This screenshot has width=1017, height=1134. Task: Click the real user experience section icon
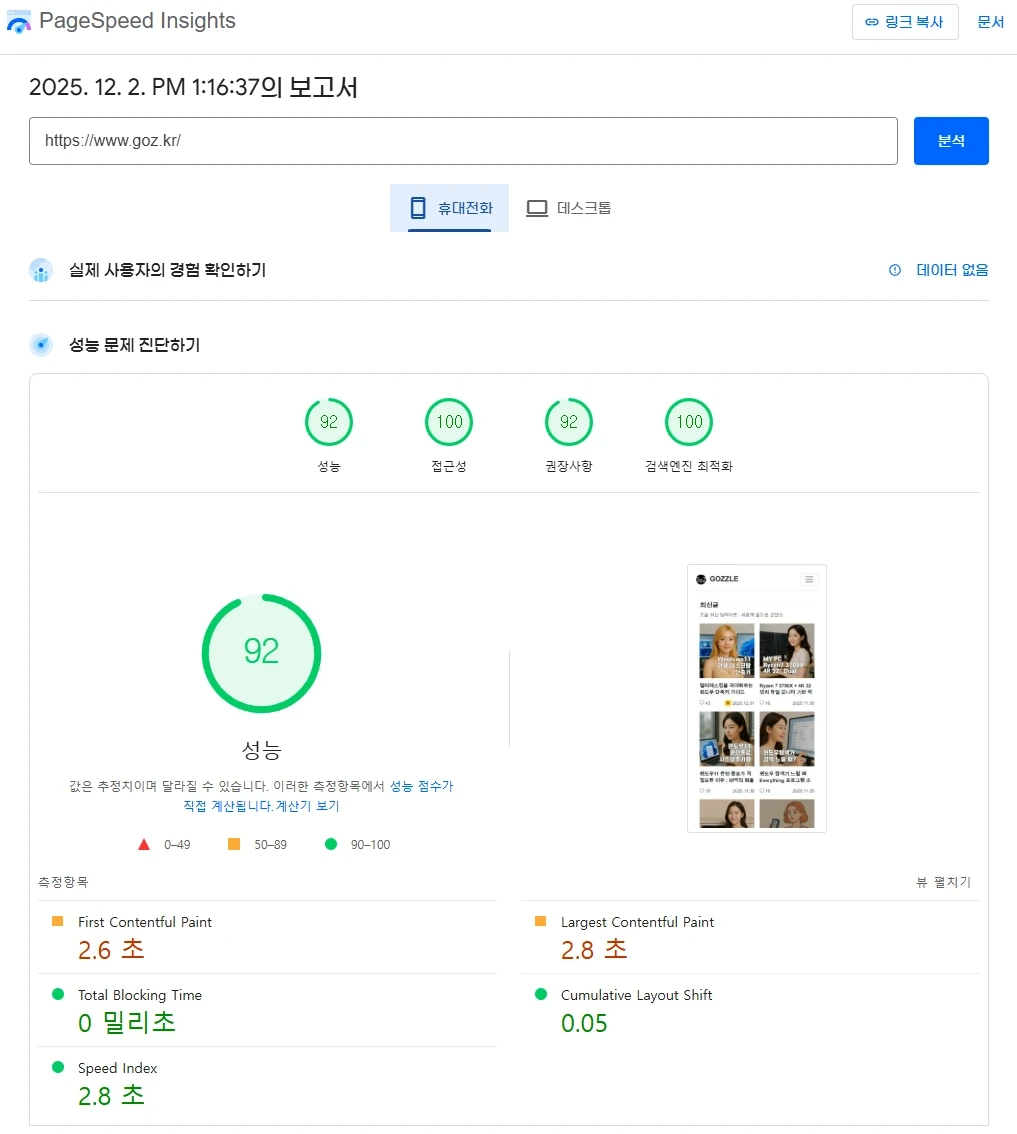click(x=41, y=270)
